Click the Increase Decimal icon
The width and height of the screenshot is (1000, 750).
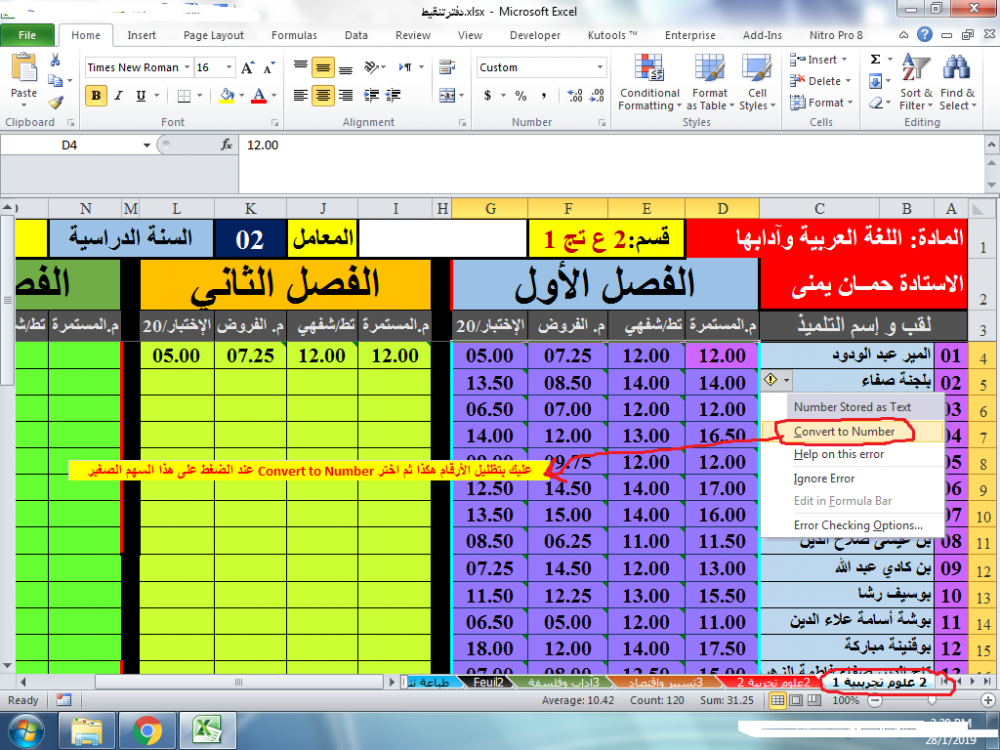tap(574, 96)
